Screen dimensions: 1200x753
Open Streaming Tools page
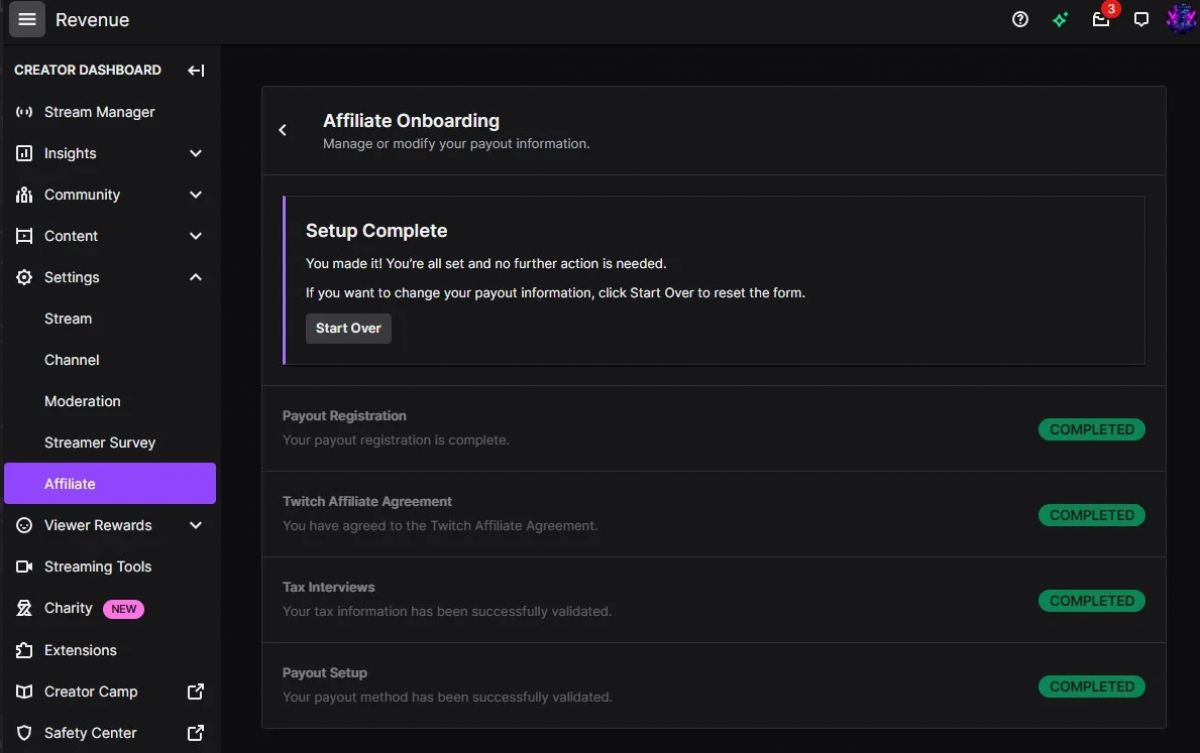110,566
